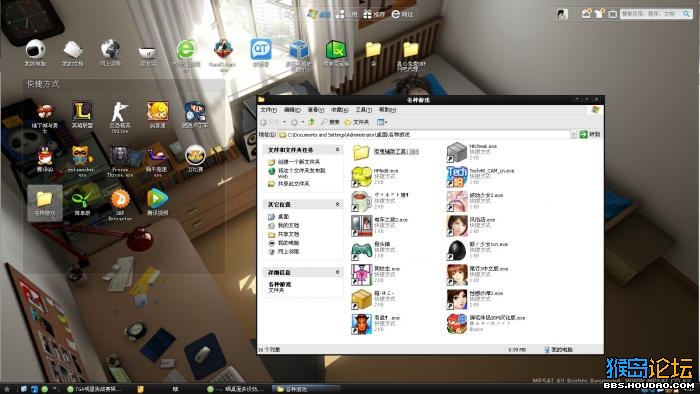The width and height of the screenshot is (700, 394).
Task: Launch the green 360 browser desktop icon
Action: (x=187, y=49)
